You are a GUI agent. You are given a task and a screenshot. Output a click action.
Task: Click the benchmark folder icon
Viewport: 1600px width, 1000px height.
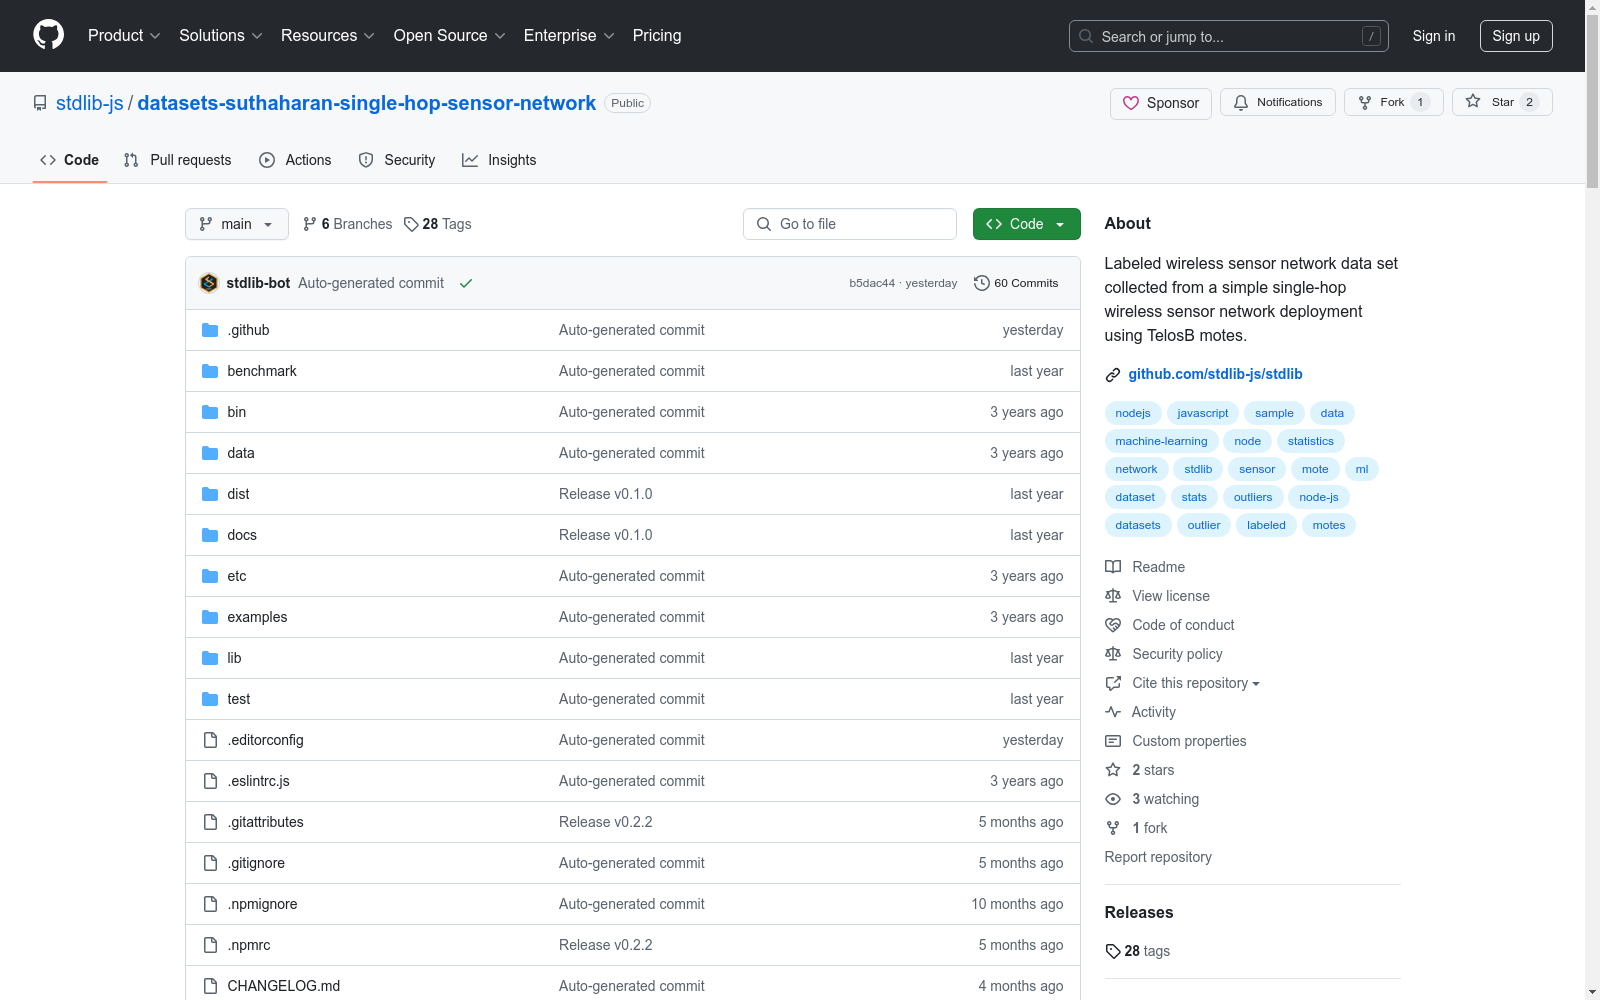pyautogui.click(x=210, y=371)
